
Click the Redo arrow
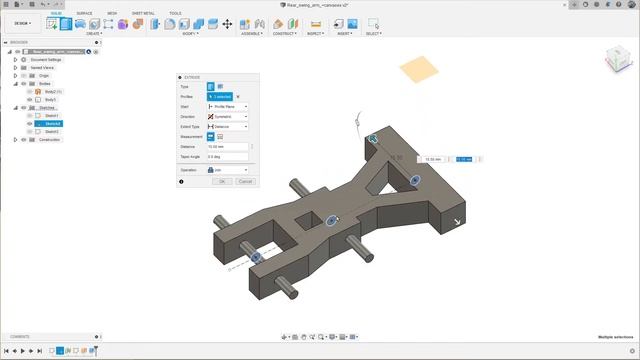57,4
